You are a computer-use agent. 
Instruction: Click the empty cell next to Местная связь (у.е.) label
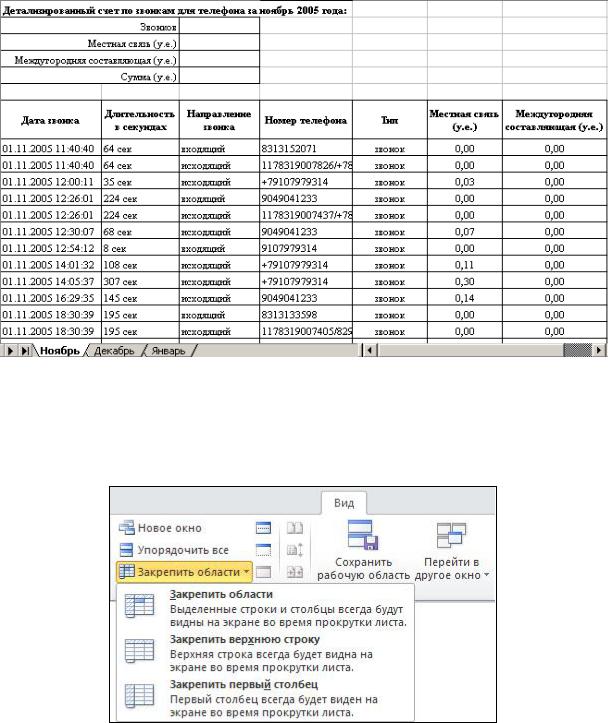click(219, 43)
